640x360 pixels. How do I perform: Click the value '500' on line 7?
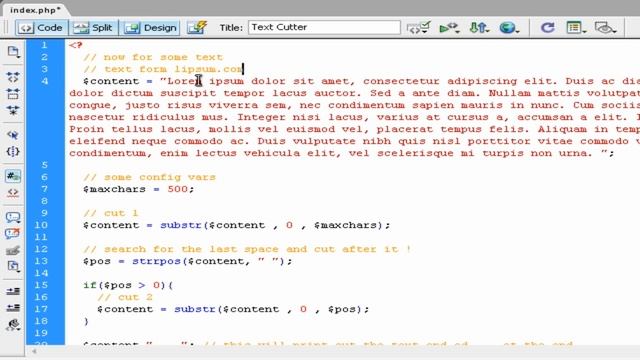[178, 189]
